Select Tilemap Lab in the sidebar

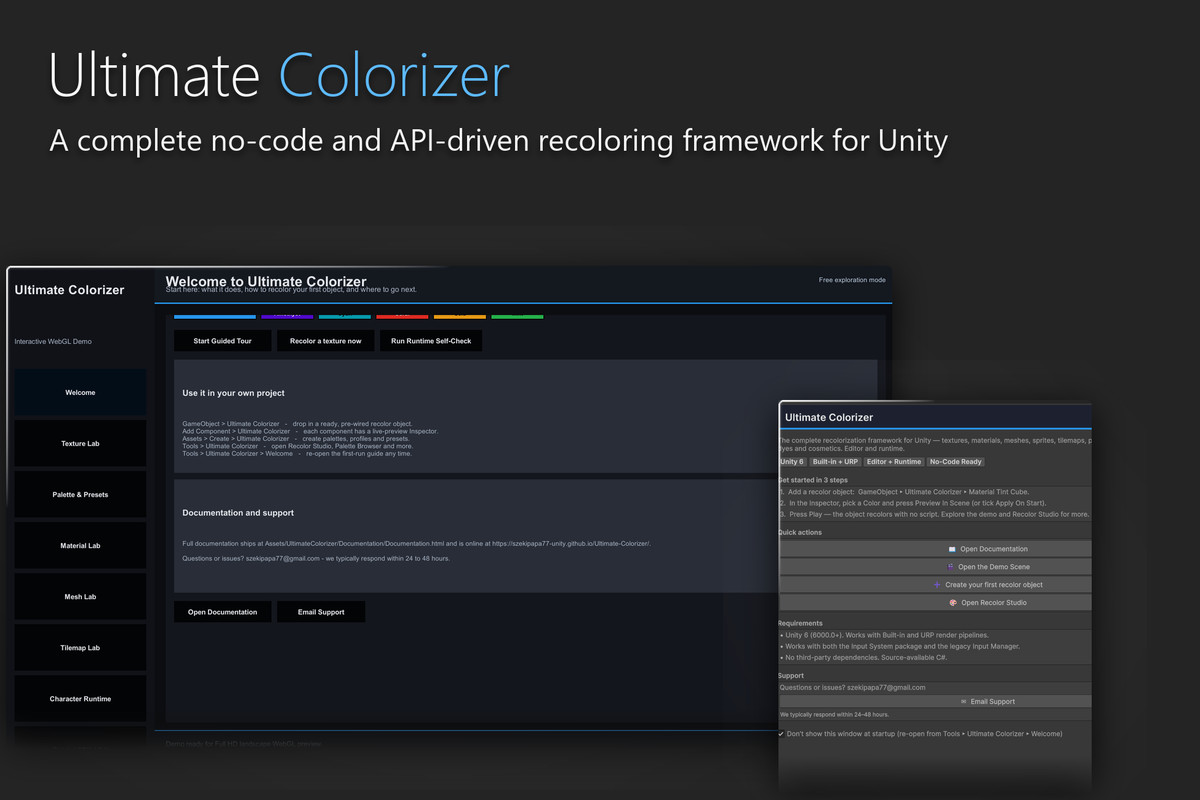pyautogui.click(x=80, y=648)
